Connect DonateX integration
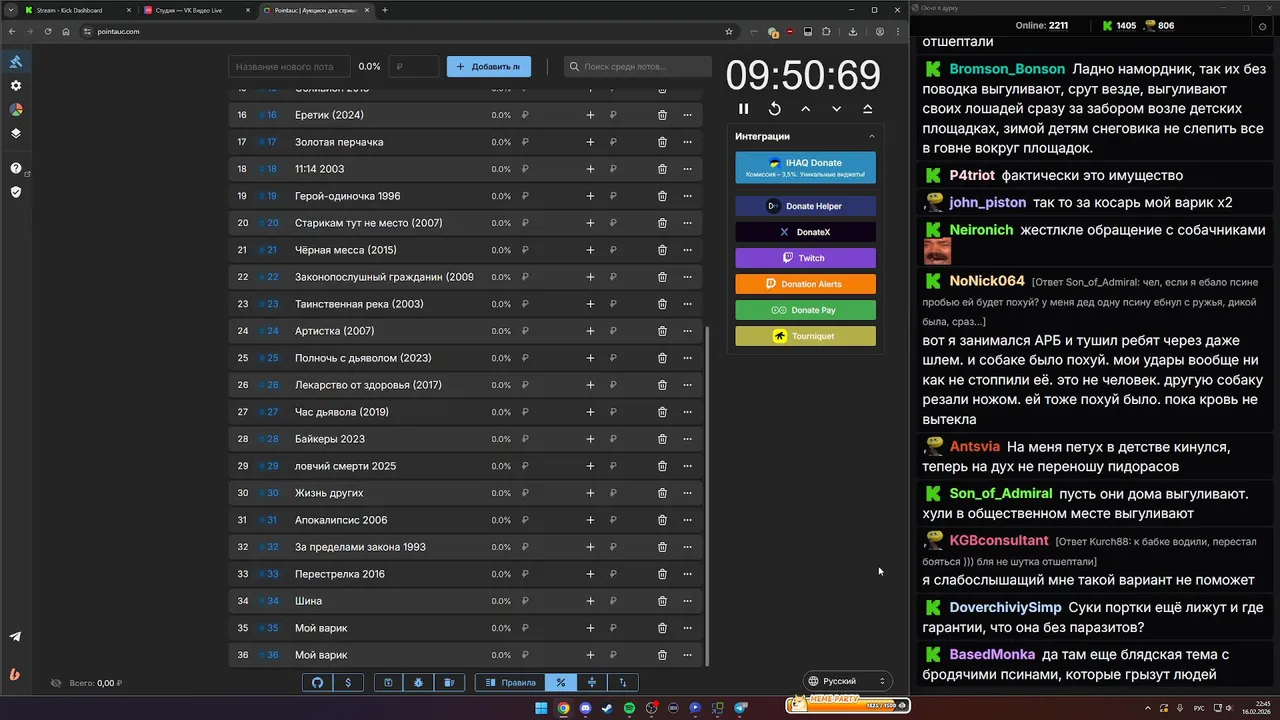The height and width of the screenshot is (720, 1280). click(805, 232)
